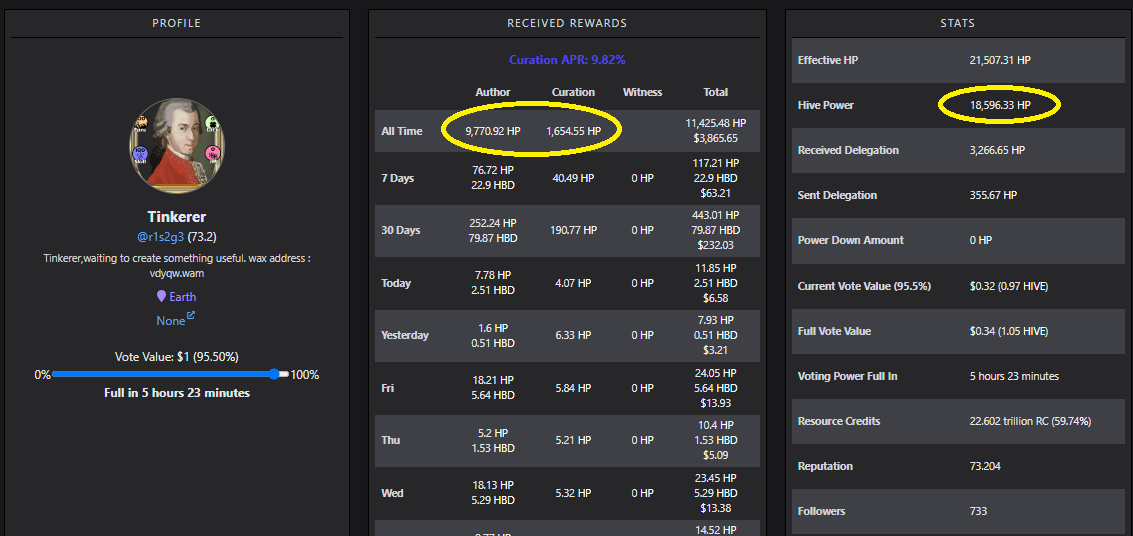Click the 4.07 HP Today curation value
The image size is (1133, 536).
click(574, 283)
